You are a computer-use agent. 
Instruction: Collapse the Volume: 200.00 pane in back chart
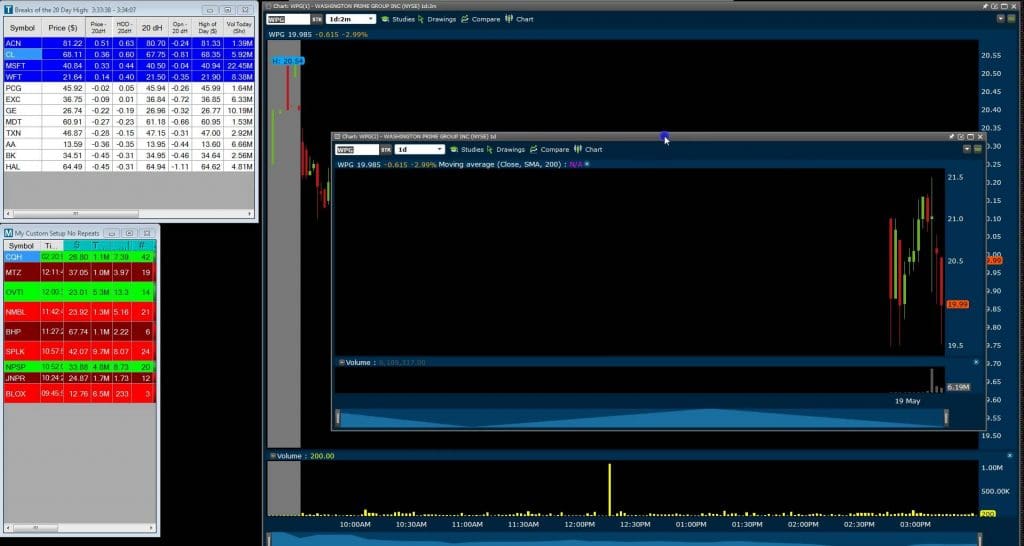tap(272, 456)
